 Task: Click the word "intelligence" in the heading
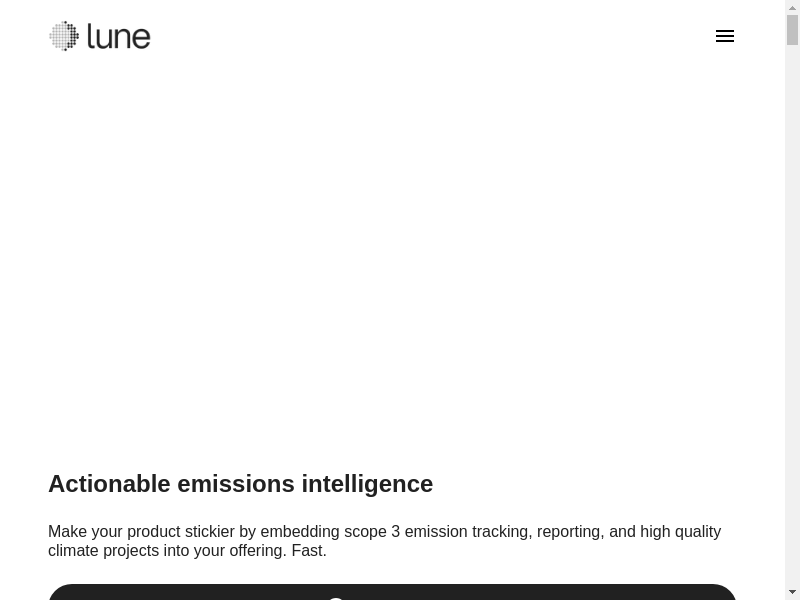point(367,484)
